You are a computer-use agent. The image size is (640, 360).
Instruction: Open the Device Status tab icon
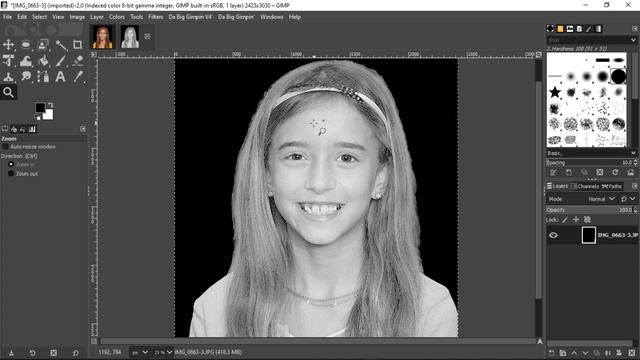tap(14, 129)
